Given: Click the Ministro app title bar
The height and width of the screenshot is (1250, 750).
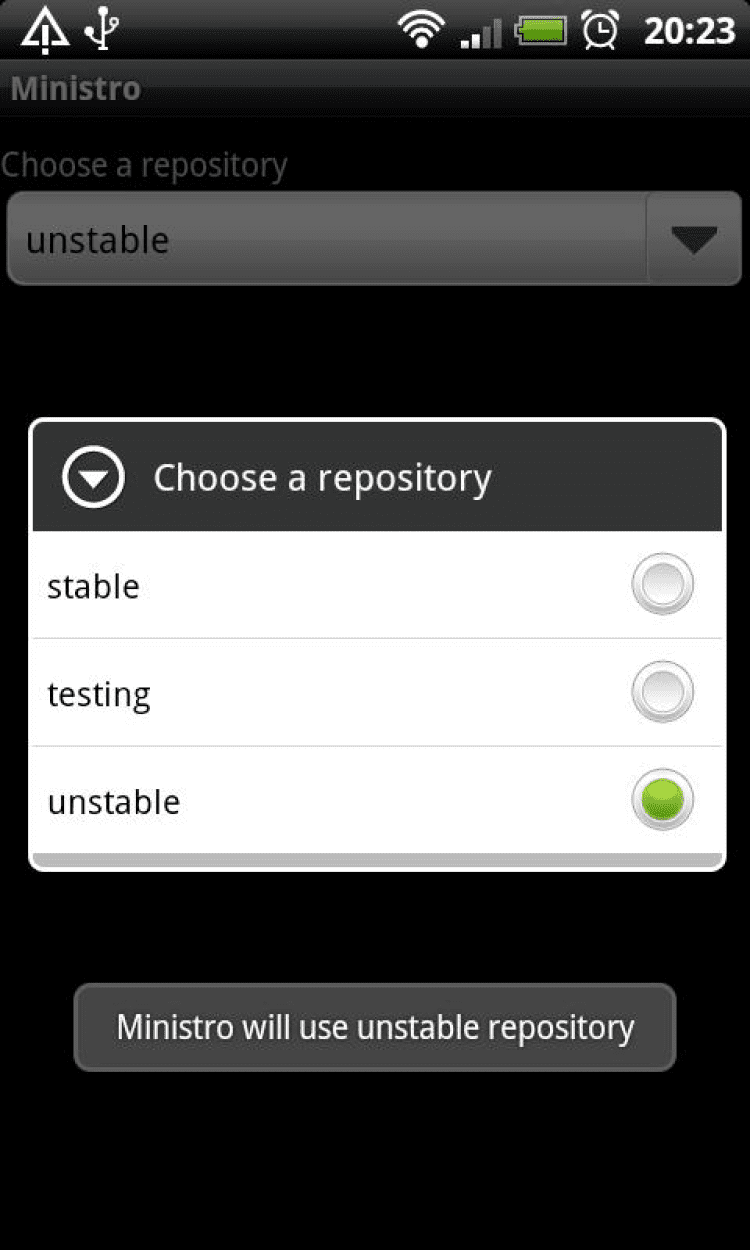Looking at the screenshot, I should 76,89.
